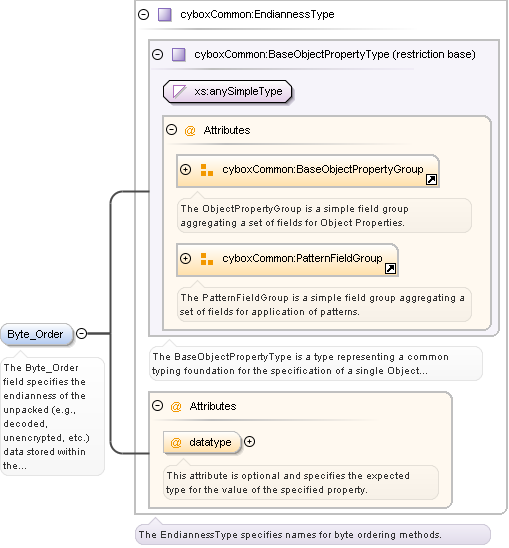
Task: Expand the cyboxCommon:PatternFieldGroup node
Action: 185,259
